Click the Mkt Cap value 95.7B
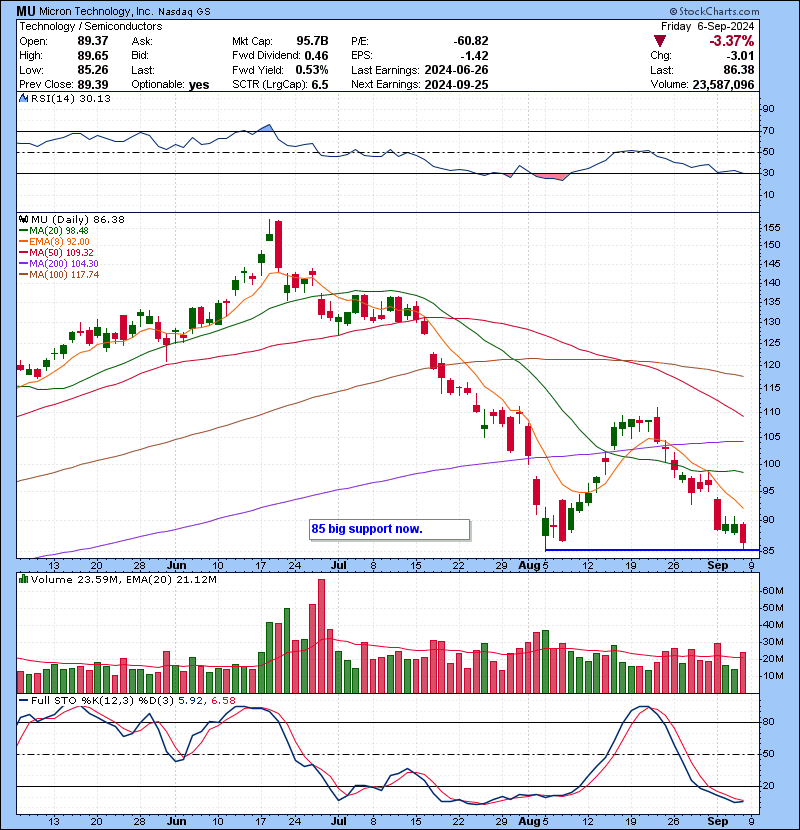This screenshot has height=830, width=800. click(x=312, y=41)
